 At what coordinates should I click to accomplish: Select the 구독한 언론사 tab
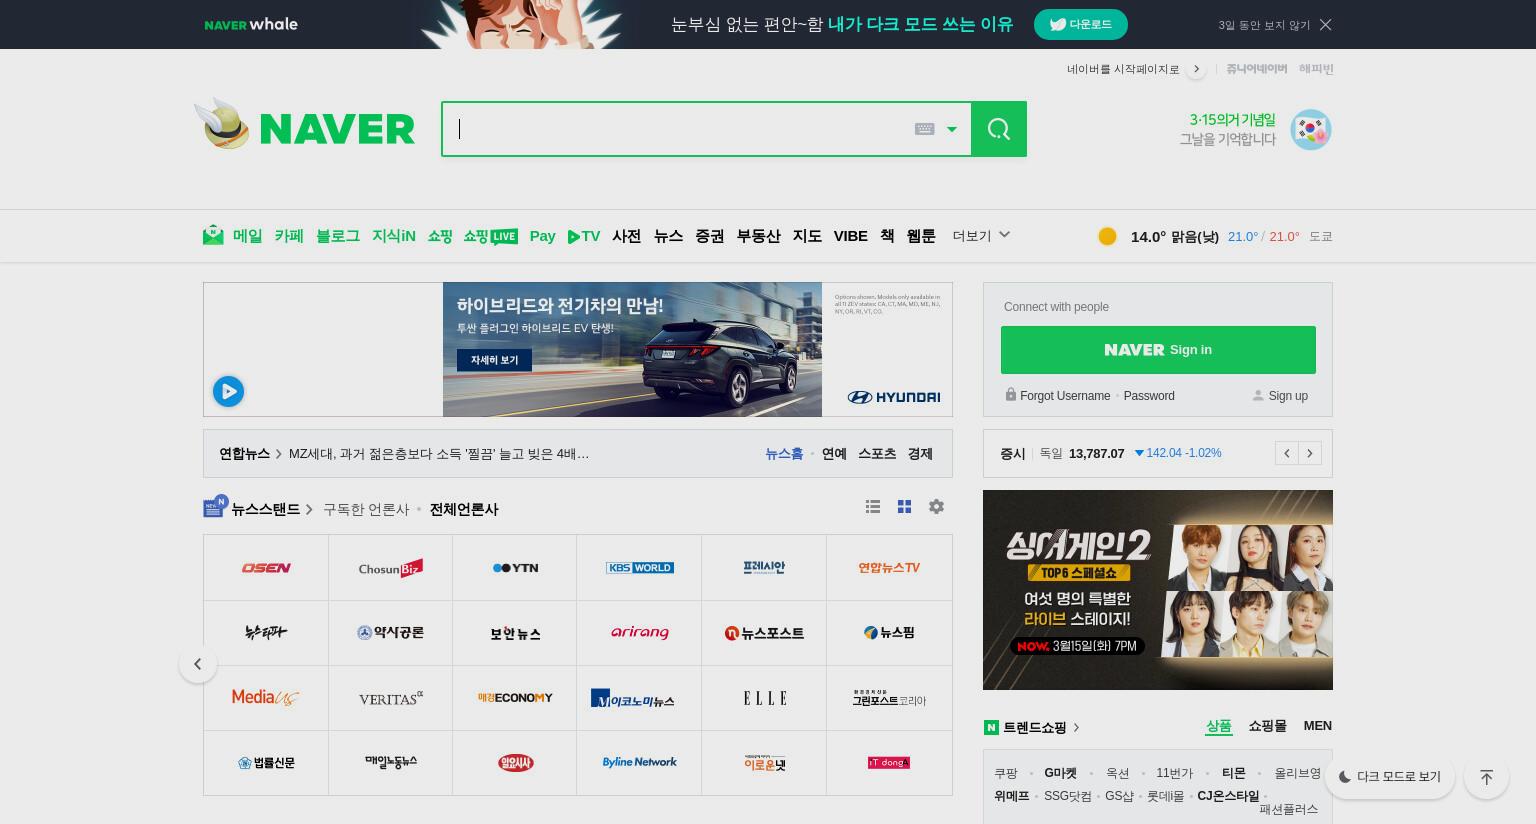[366, 509]
